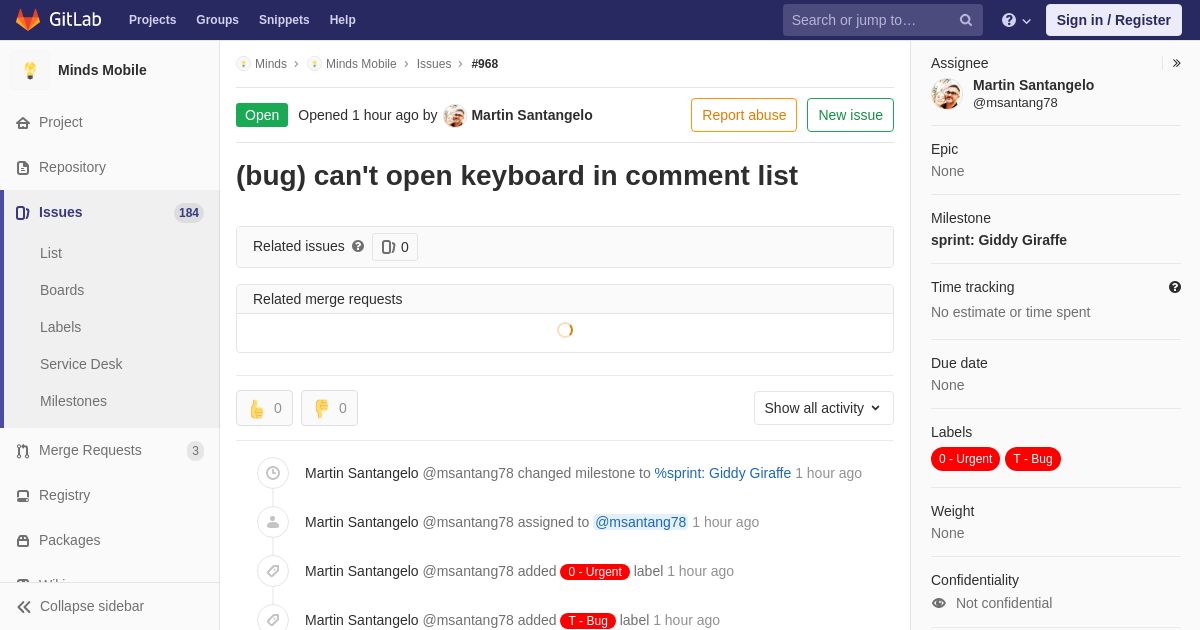Screen dimensions: 1200x630
Task: Click the Repository file icon
Action: coord(23,168)
